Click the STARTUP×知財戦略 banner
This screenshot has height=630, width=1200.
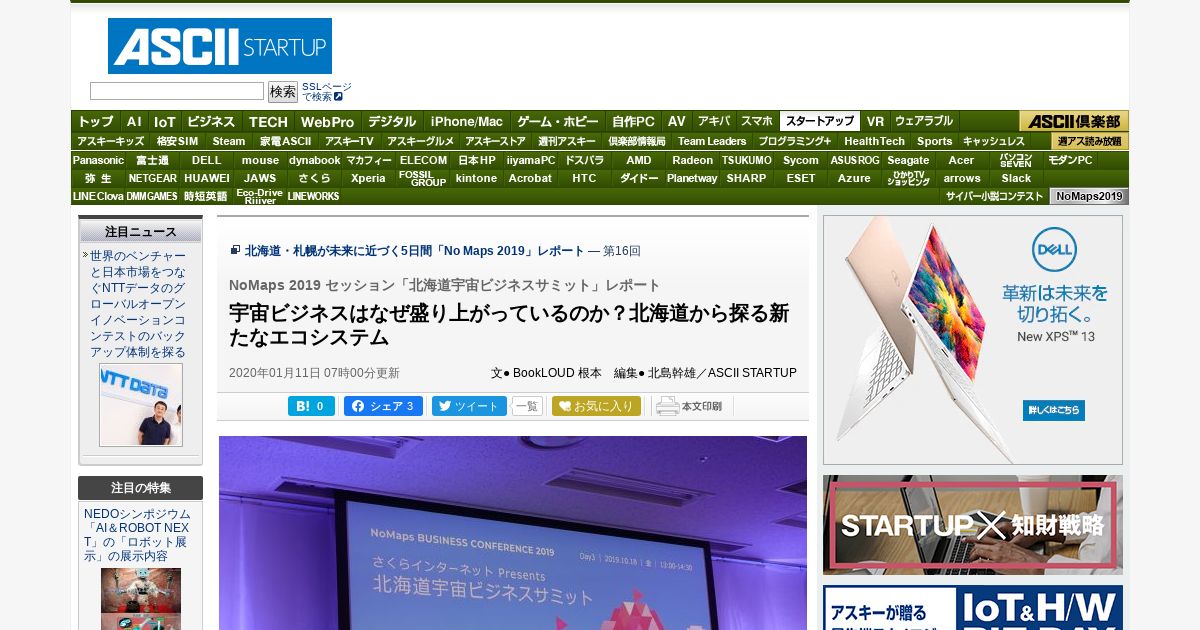(x=973, y=525)
